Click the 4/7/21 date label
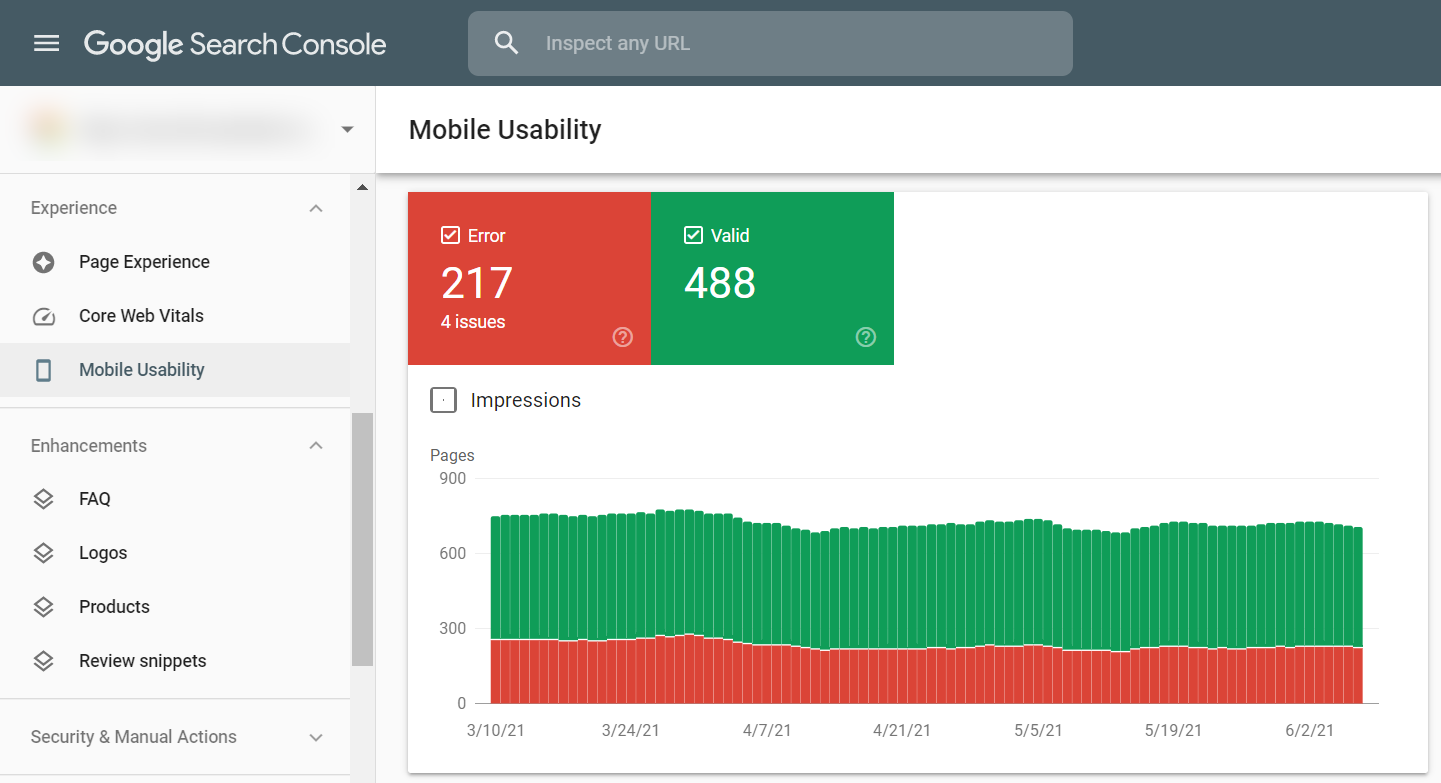The width and height of the screenshot is (1441, 783). (767, 731)
